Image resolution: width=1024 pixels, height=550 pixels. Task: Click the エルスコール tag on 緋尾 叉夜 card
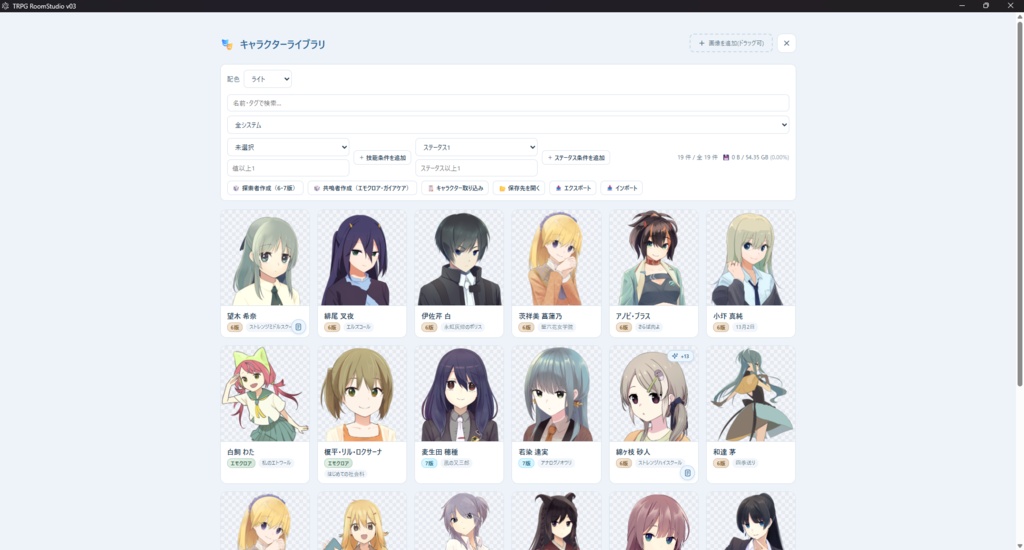(x=359, y=327)
